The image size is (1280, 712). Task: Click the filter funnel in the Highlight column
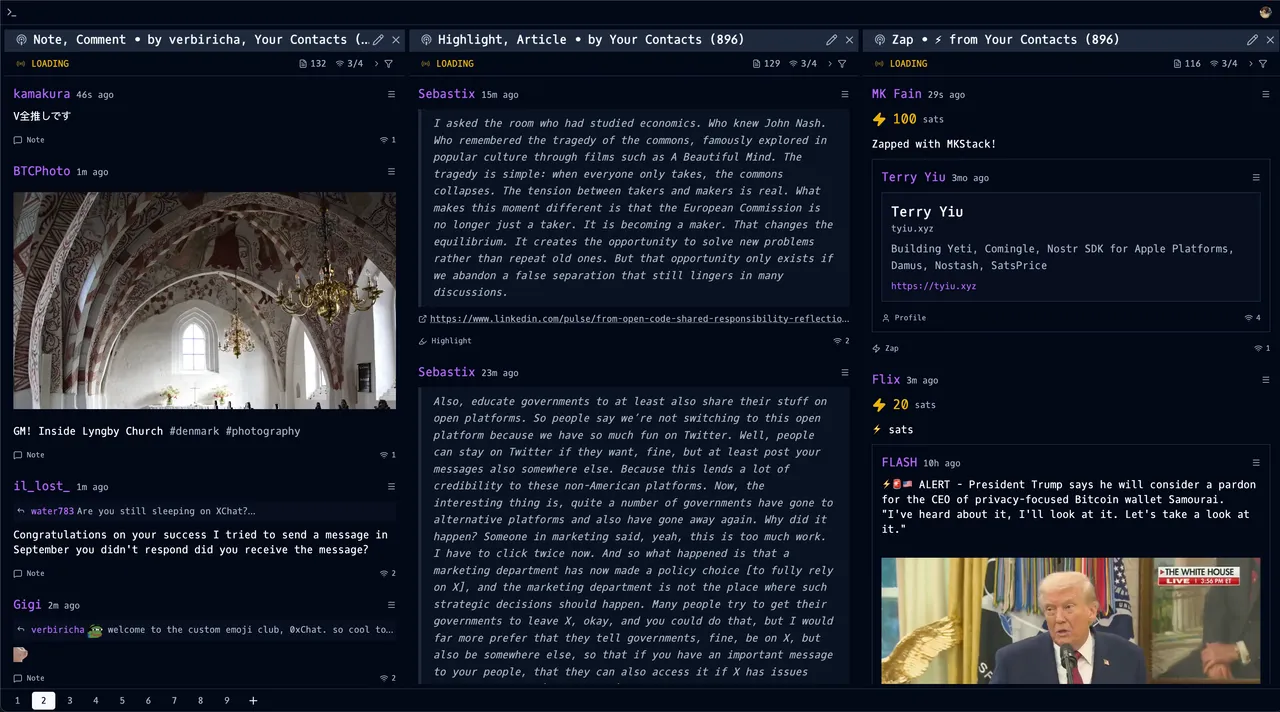[842, 64]
